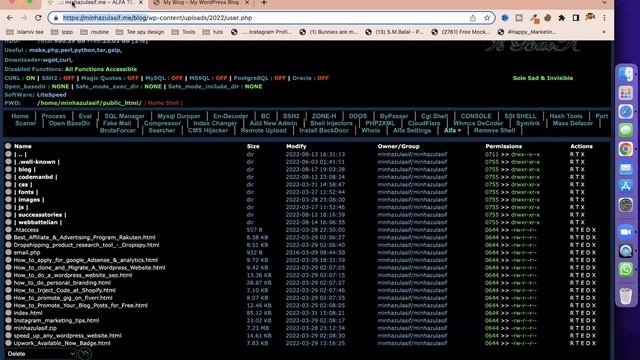Image resolution: width=640 pixels, height=360 pixels.
Task: Close the My Blog WordPress tab
Action: [x=247, y=2]
